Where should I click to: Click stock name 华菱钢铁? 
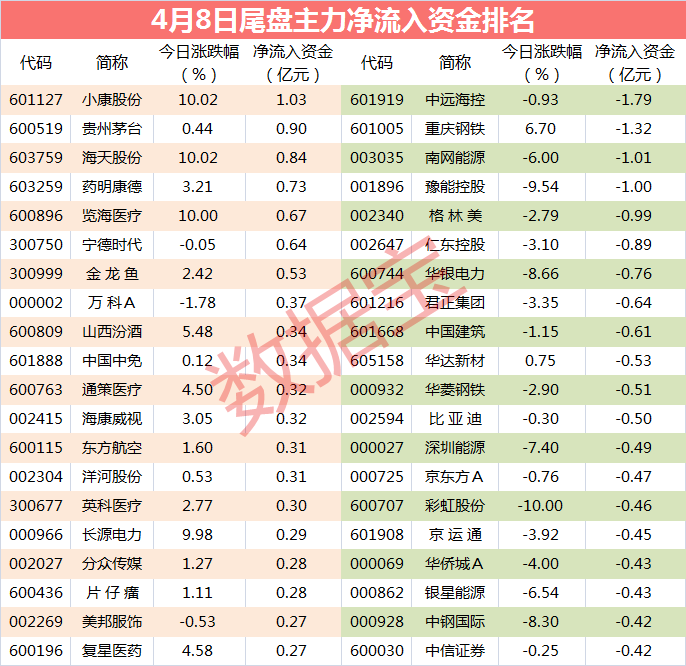[x=455, y=390]
